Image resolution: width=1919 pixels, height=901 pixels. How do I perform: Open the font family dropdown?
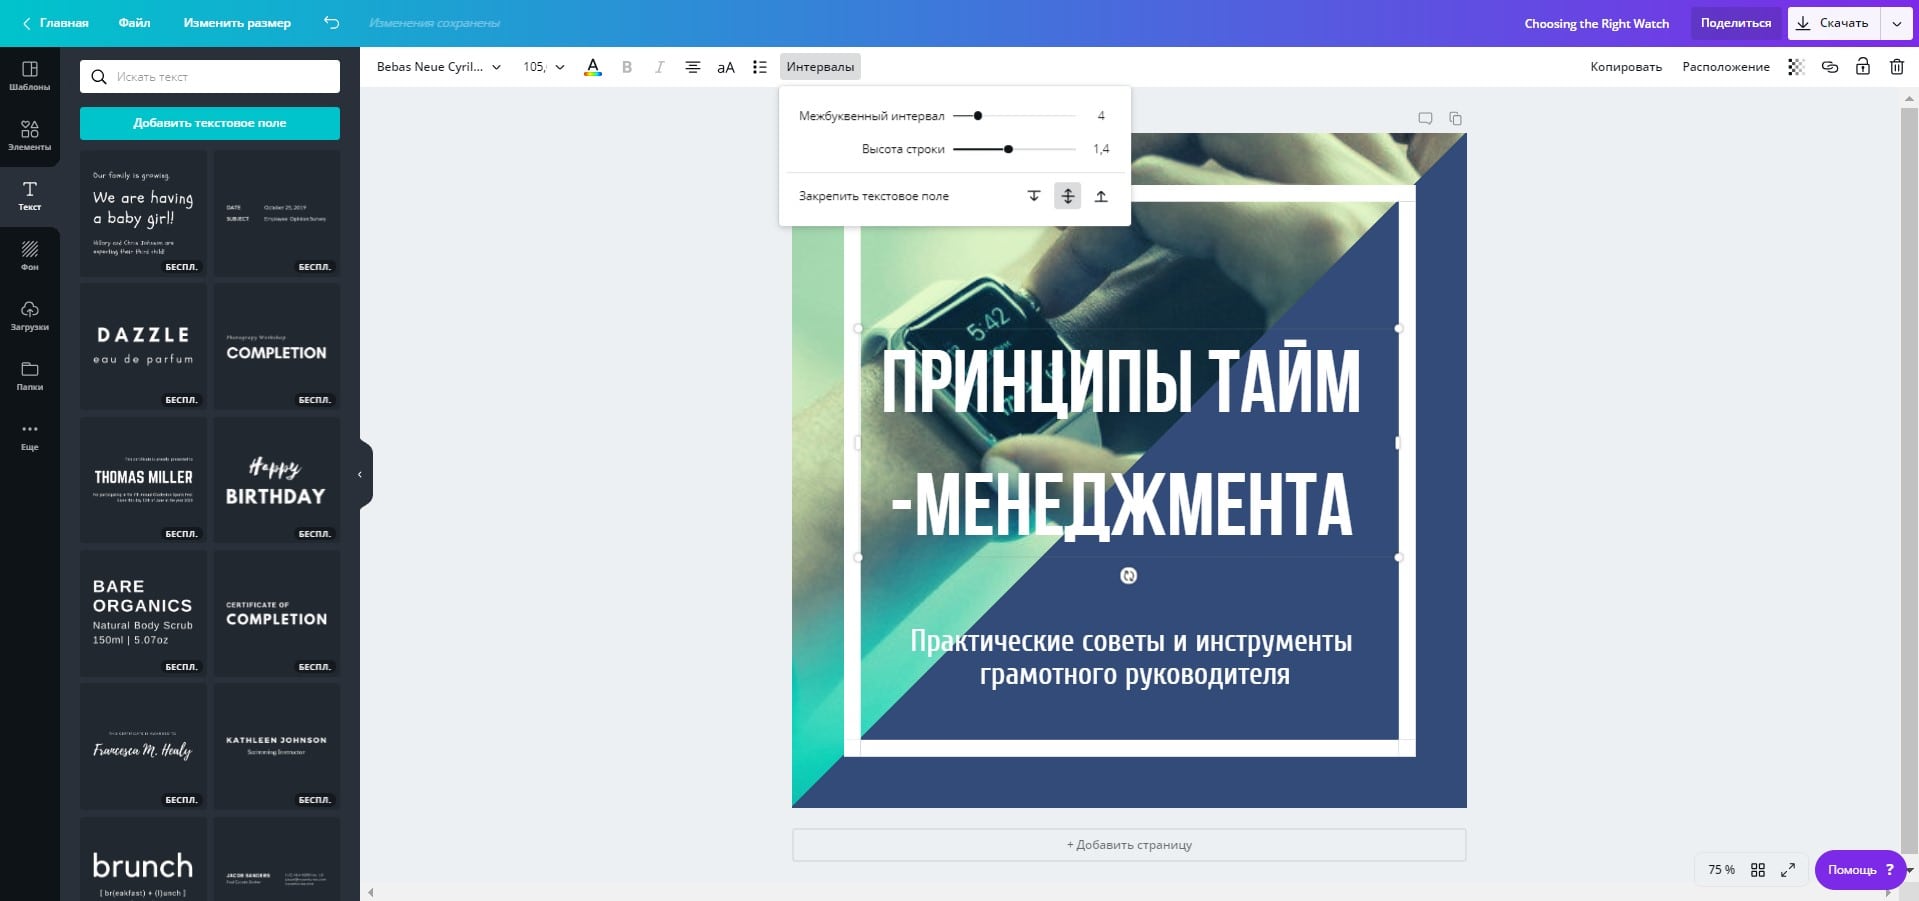tap(439, 67)
